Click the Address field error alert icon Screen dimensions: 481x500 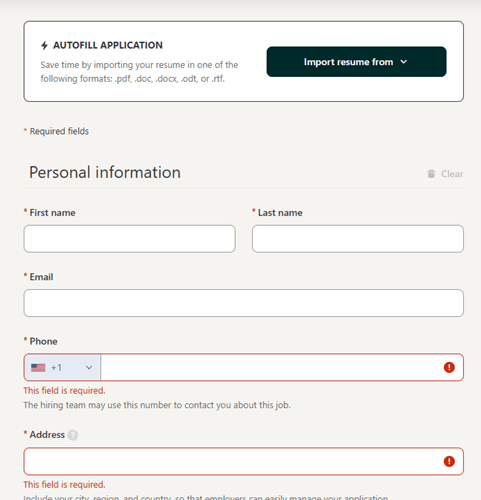[x=449, y=461]
